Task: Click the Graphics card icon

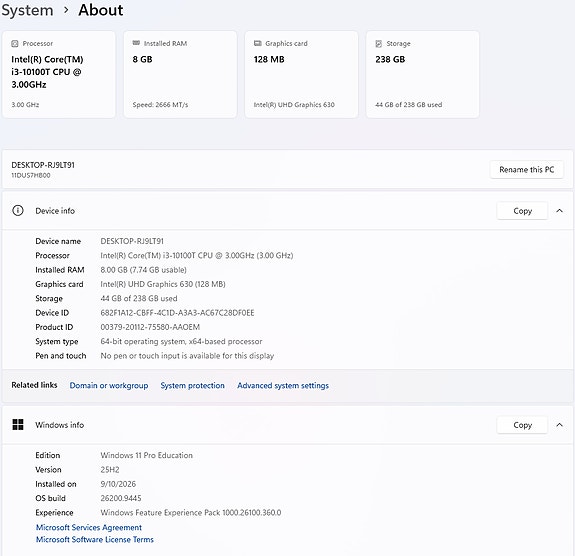Action: coord(258,43)
